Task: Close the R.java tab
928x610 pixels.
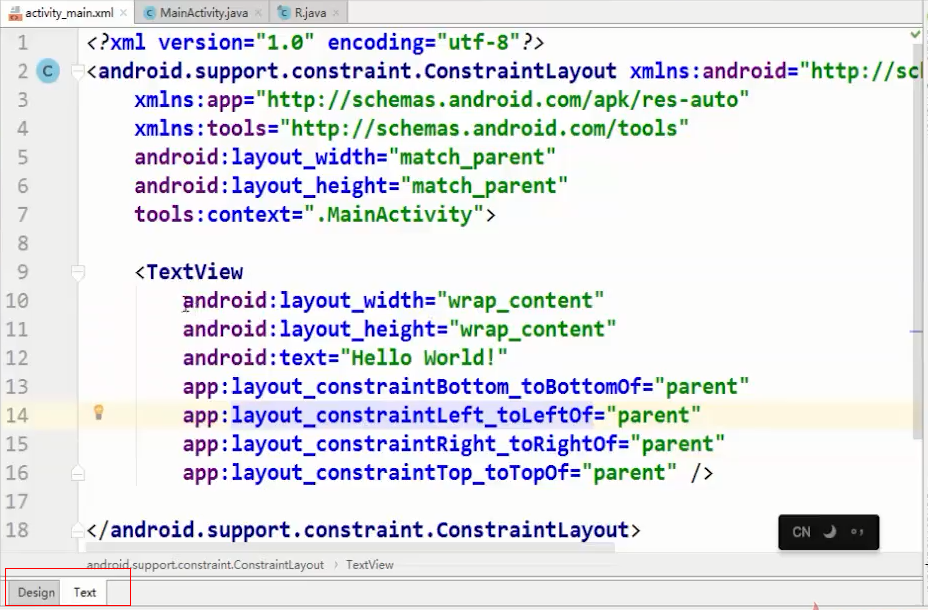Action: coord(336,12)
